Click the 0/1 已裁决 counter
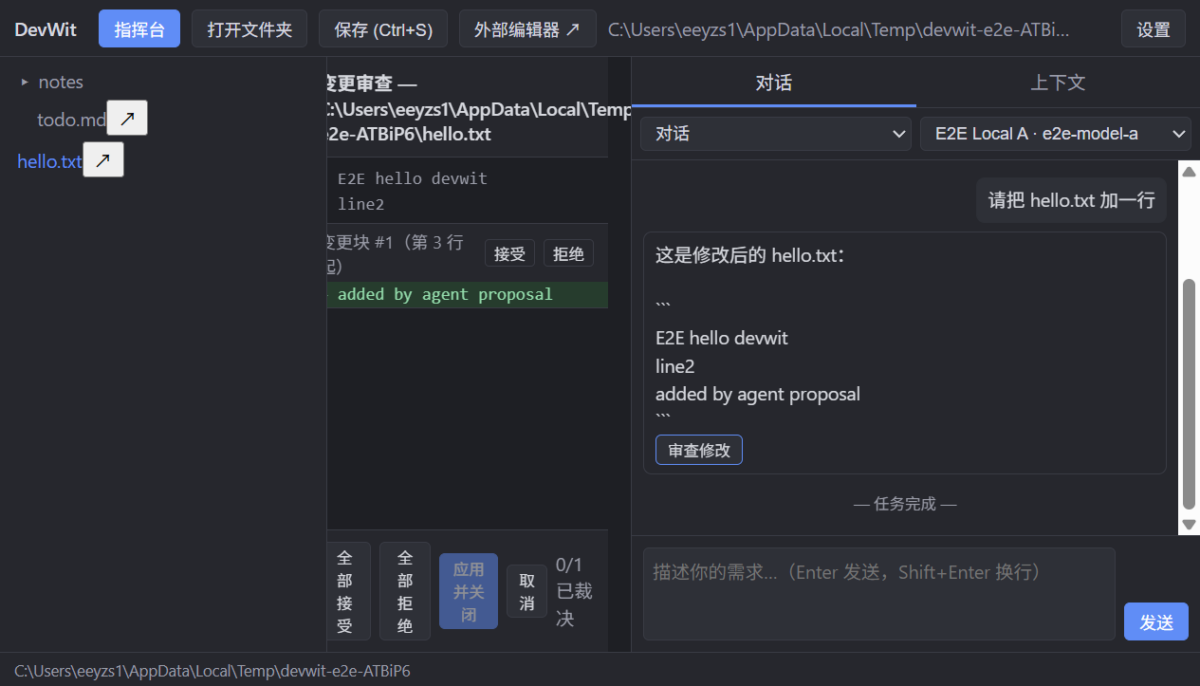The image size is (1200, 686). [x=575, y=591]
